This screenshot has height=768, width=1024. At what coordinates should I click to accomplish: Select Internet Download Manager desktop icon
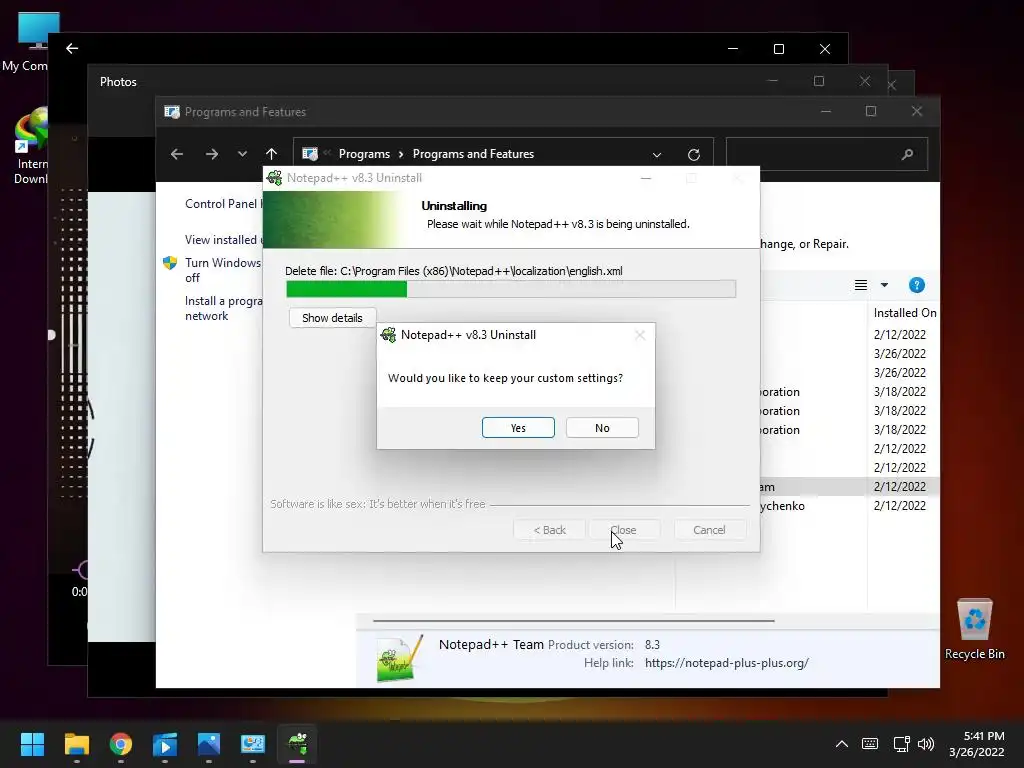click(x=31, y=147)
